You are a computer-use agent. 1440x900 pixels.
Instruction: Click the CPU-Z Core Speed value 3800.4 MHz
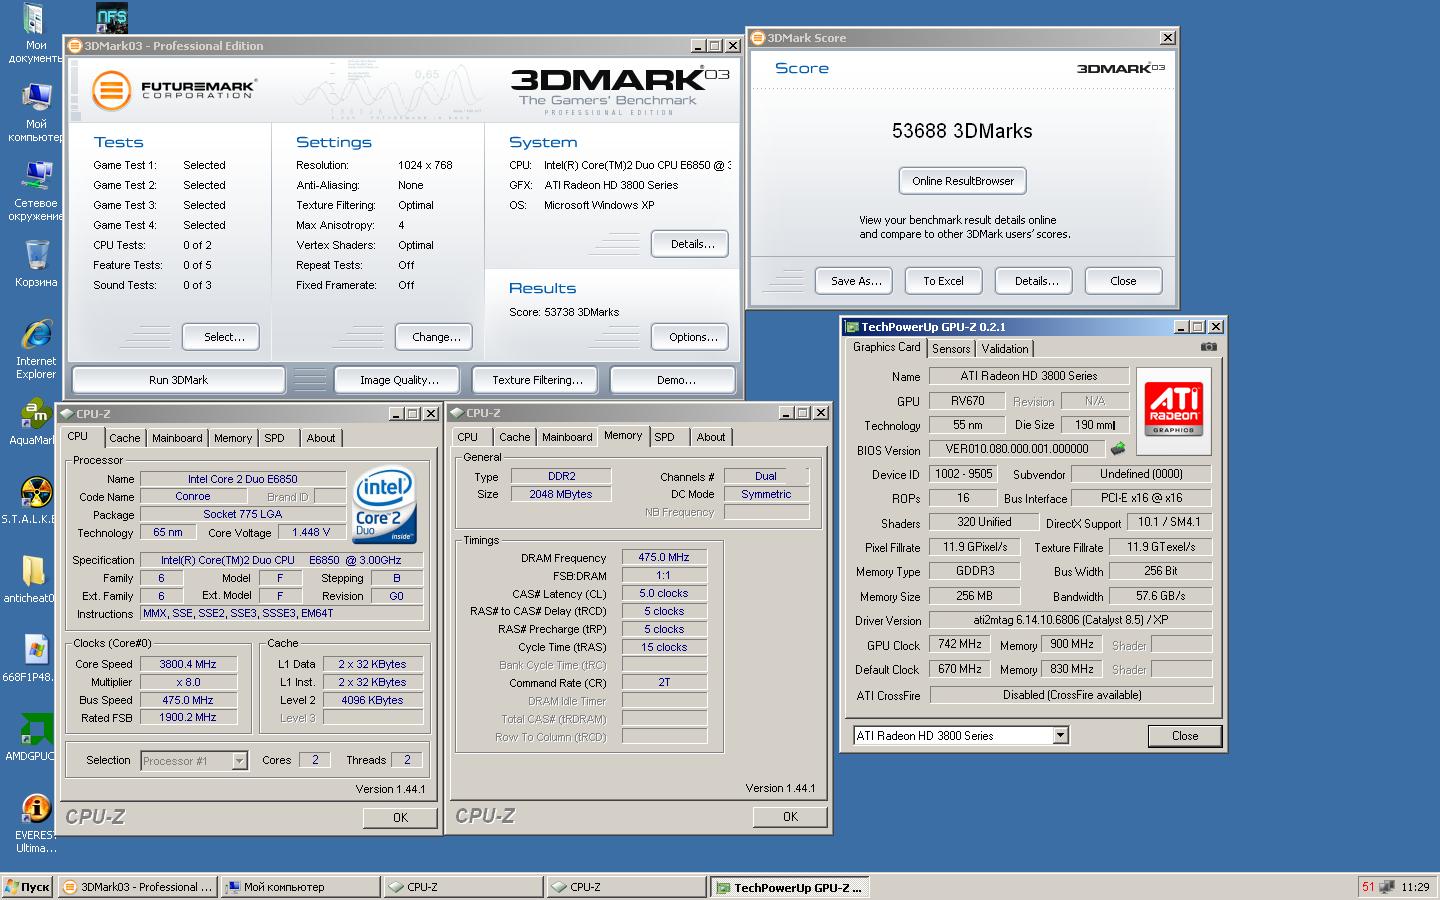(x=188, y=664)
